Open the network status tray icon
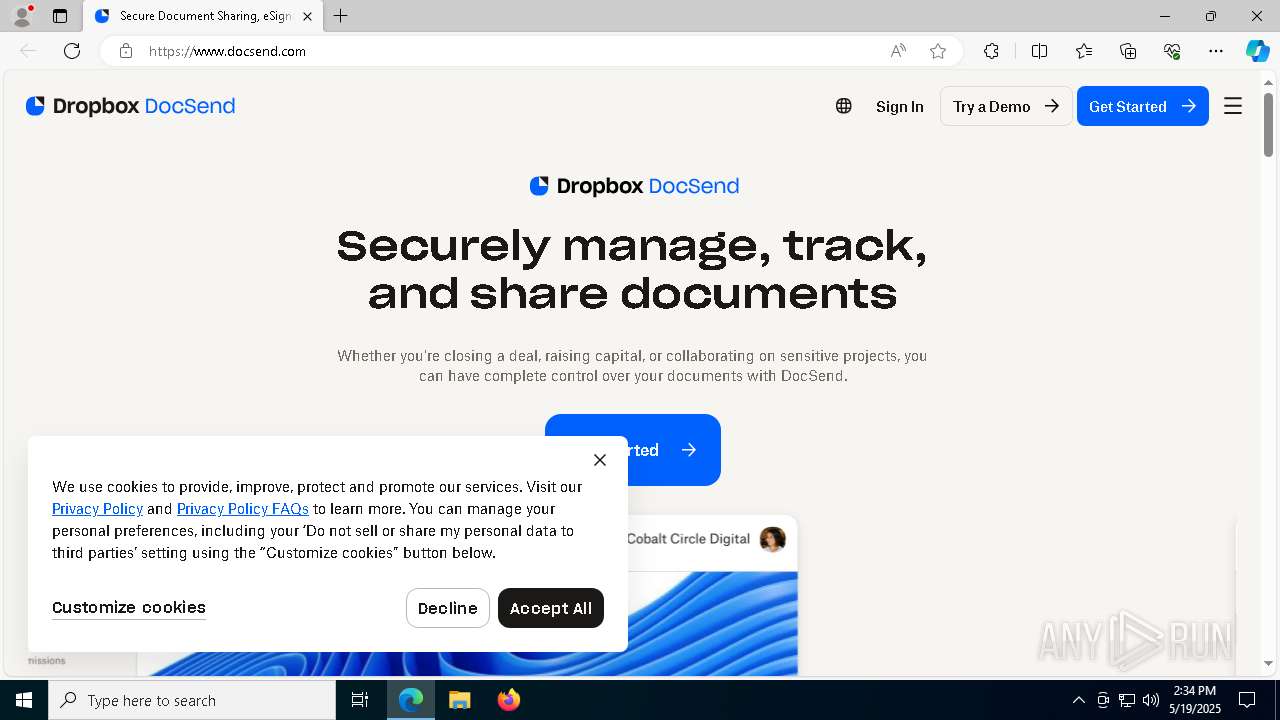Viewport: 1280px width, 720px height. 1127,700
